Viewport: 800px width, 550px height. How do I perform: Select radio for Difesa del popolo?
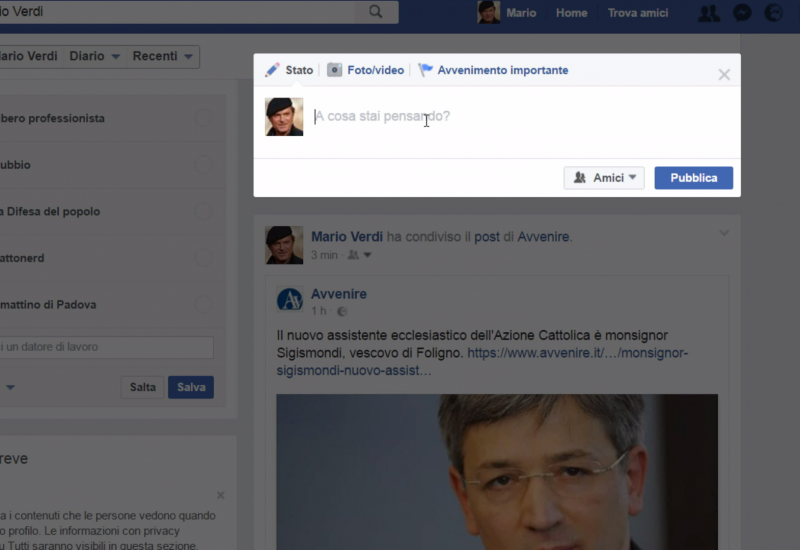tap(204, 211)
